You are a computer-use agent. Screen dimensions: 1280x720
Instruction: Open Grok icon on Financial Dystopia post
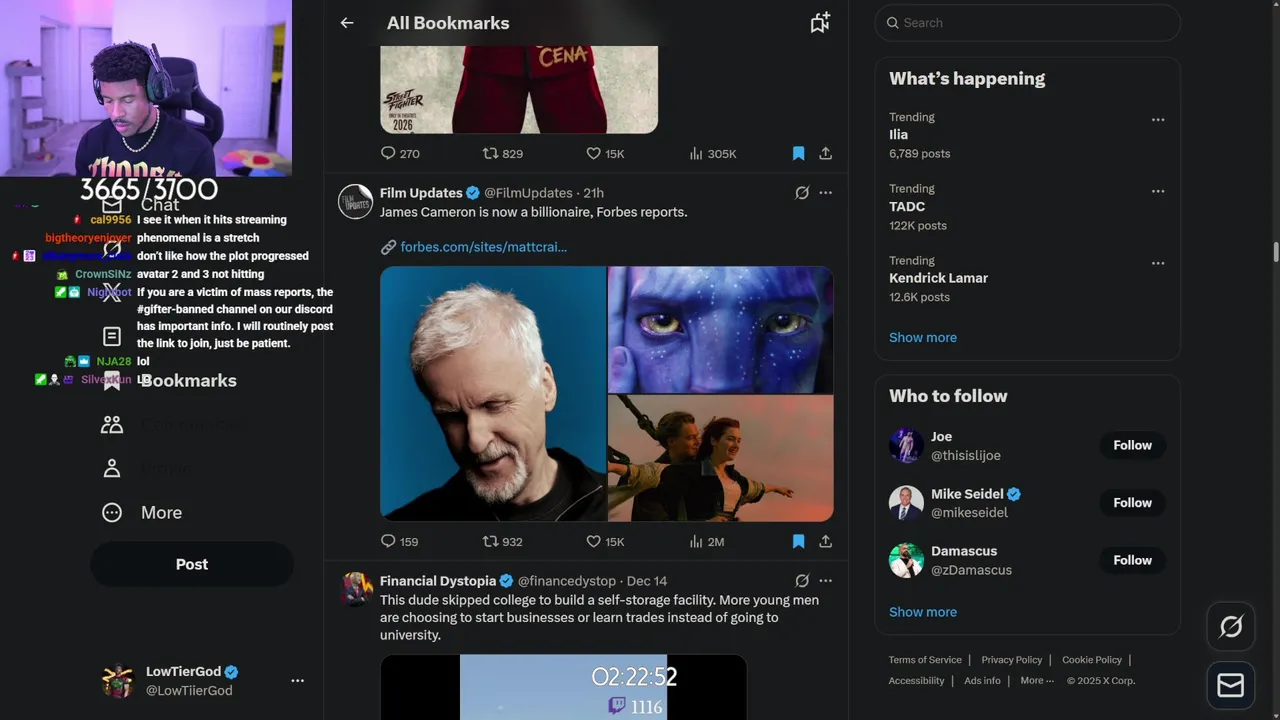tap(802, 581)
